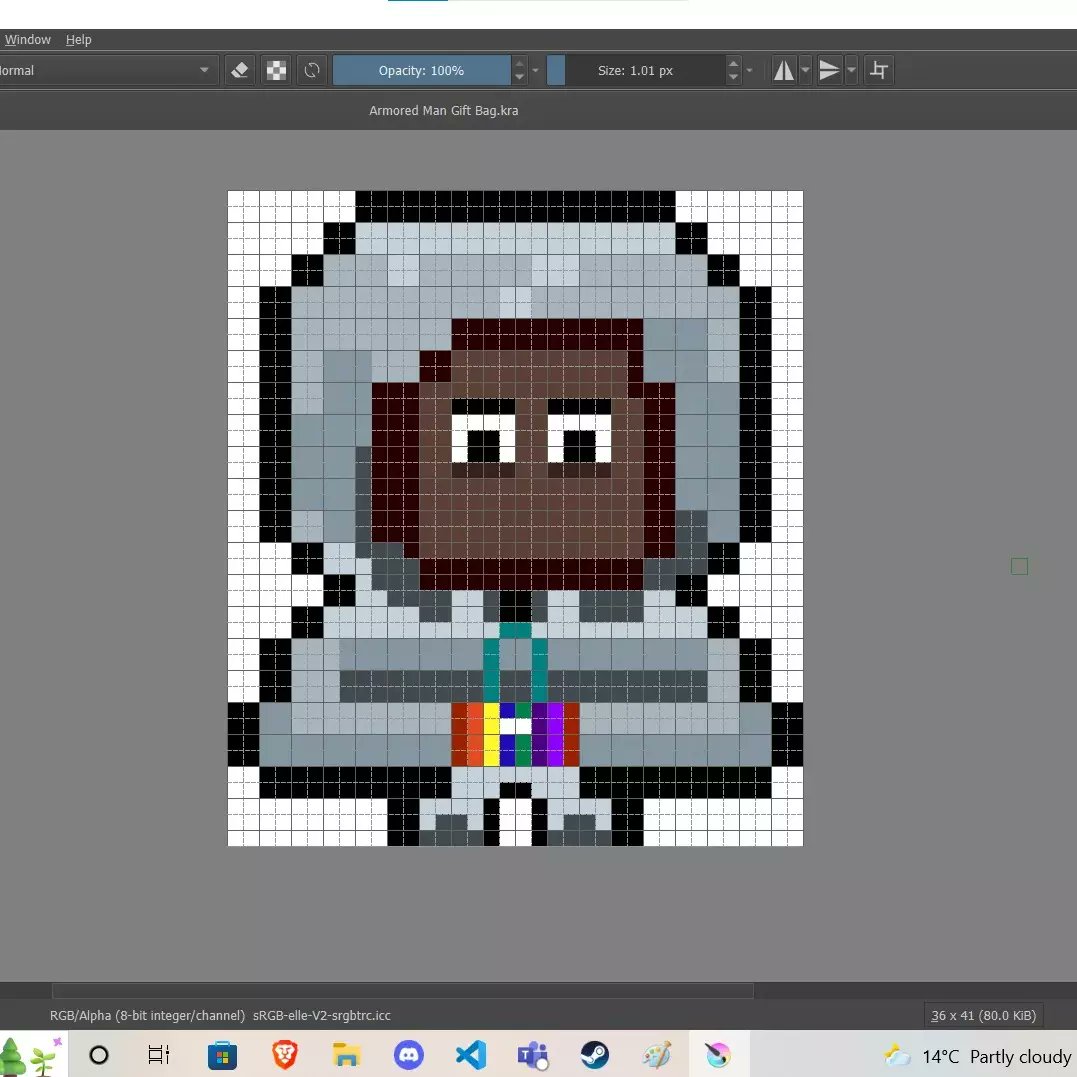
Task: Increase brush size with the up stepper
Action: (733, 63)
